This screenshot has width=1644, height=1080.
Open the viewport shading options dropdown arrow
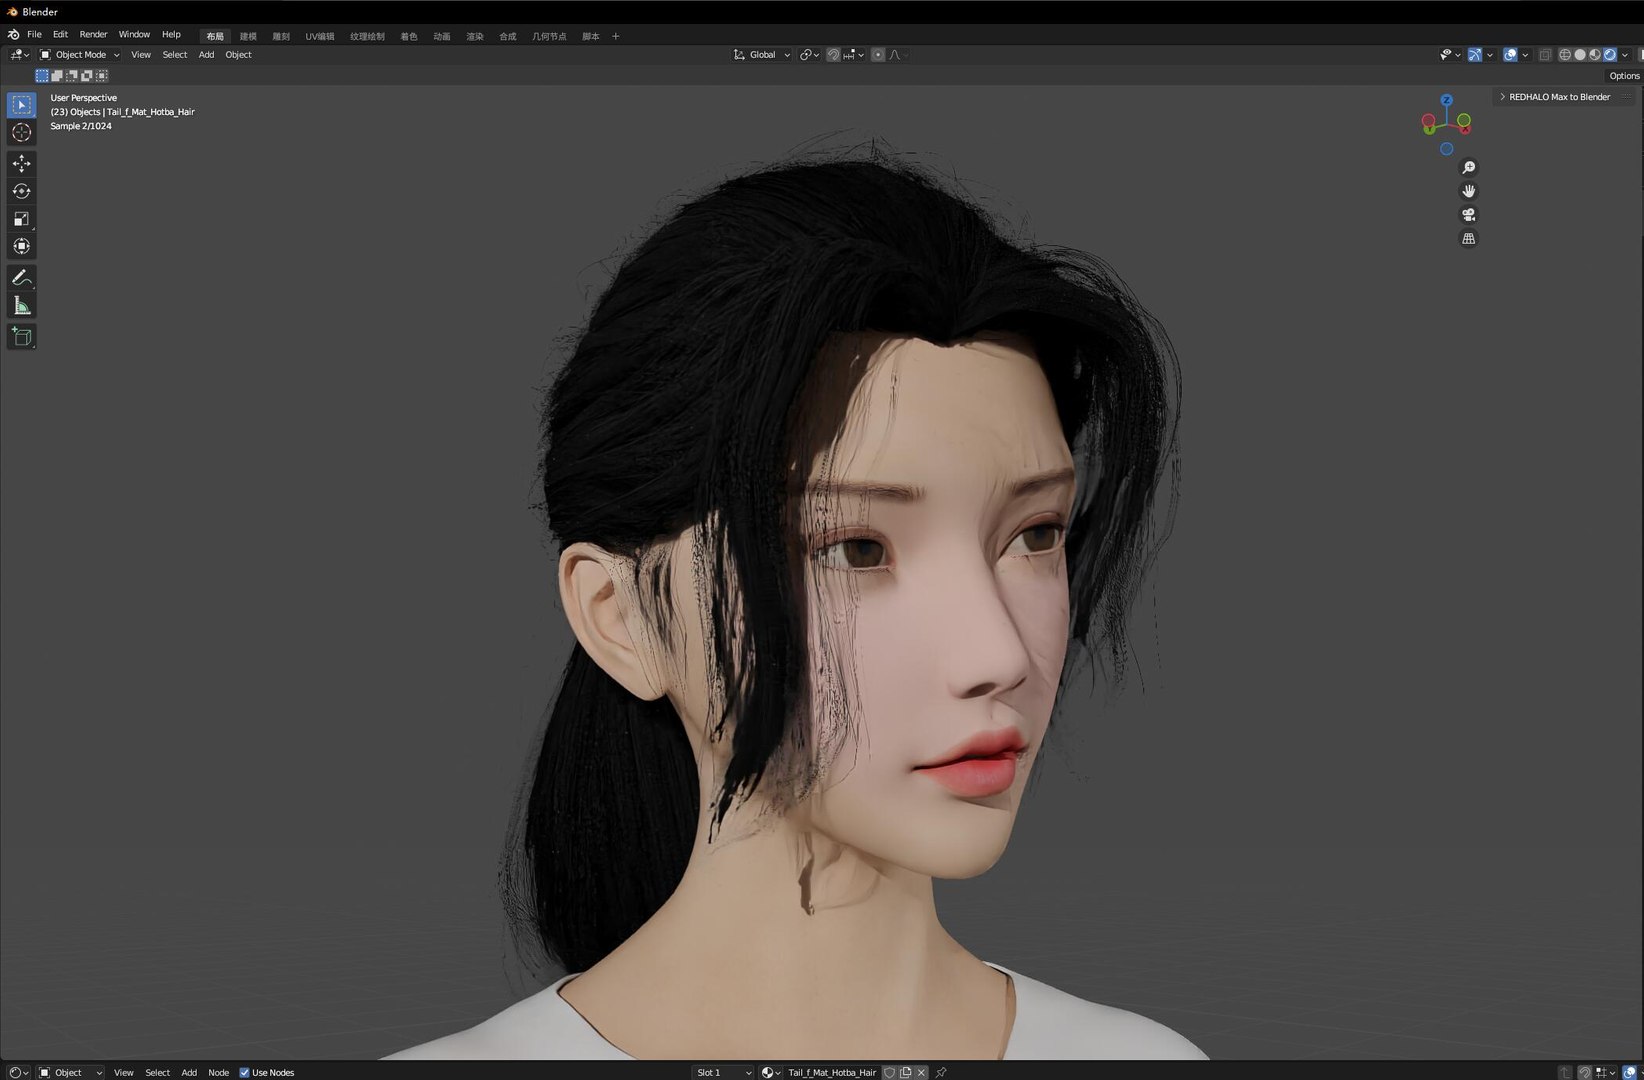[x=1625, y=55]
